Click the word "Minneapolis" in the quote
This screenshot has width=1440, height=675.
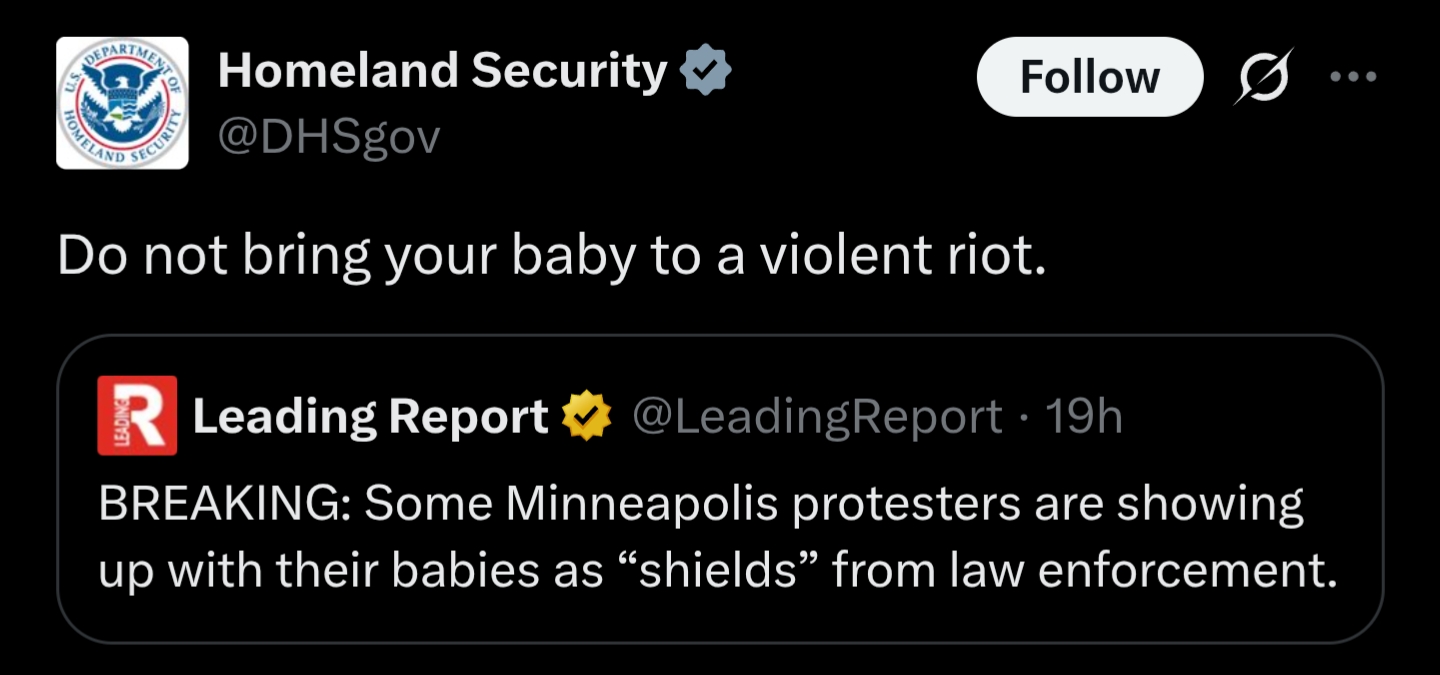[642, 505]
